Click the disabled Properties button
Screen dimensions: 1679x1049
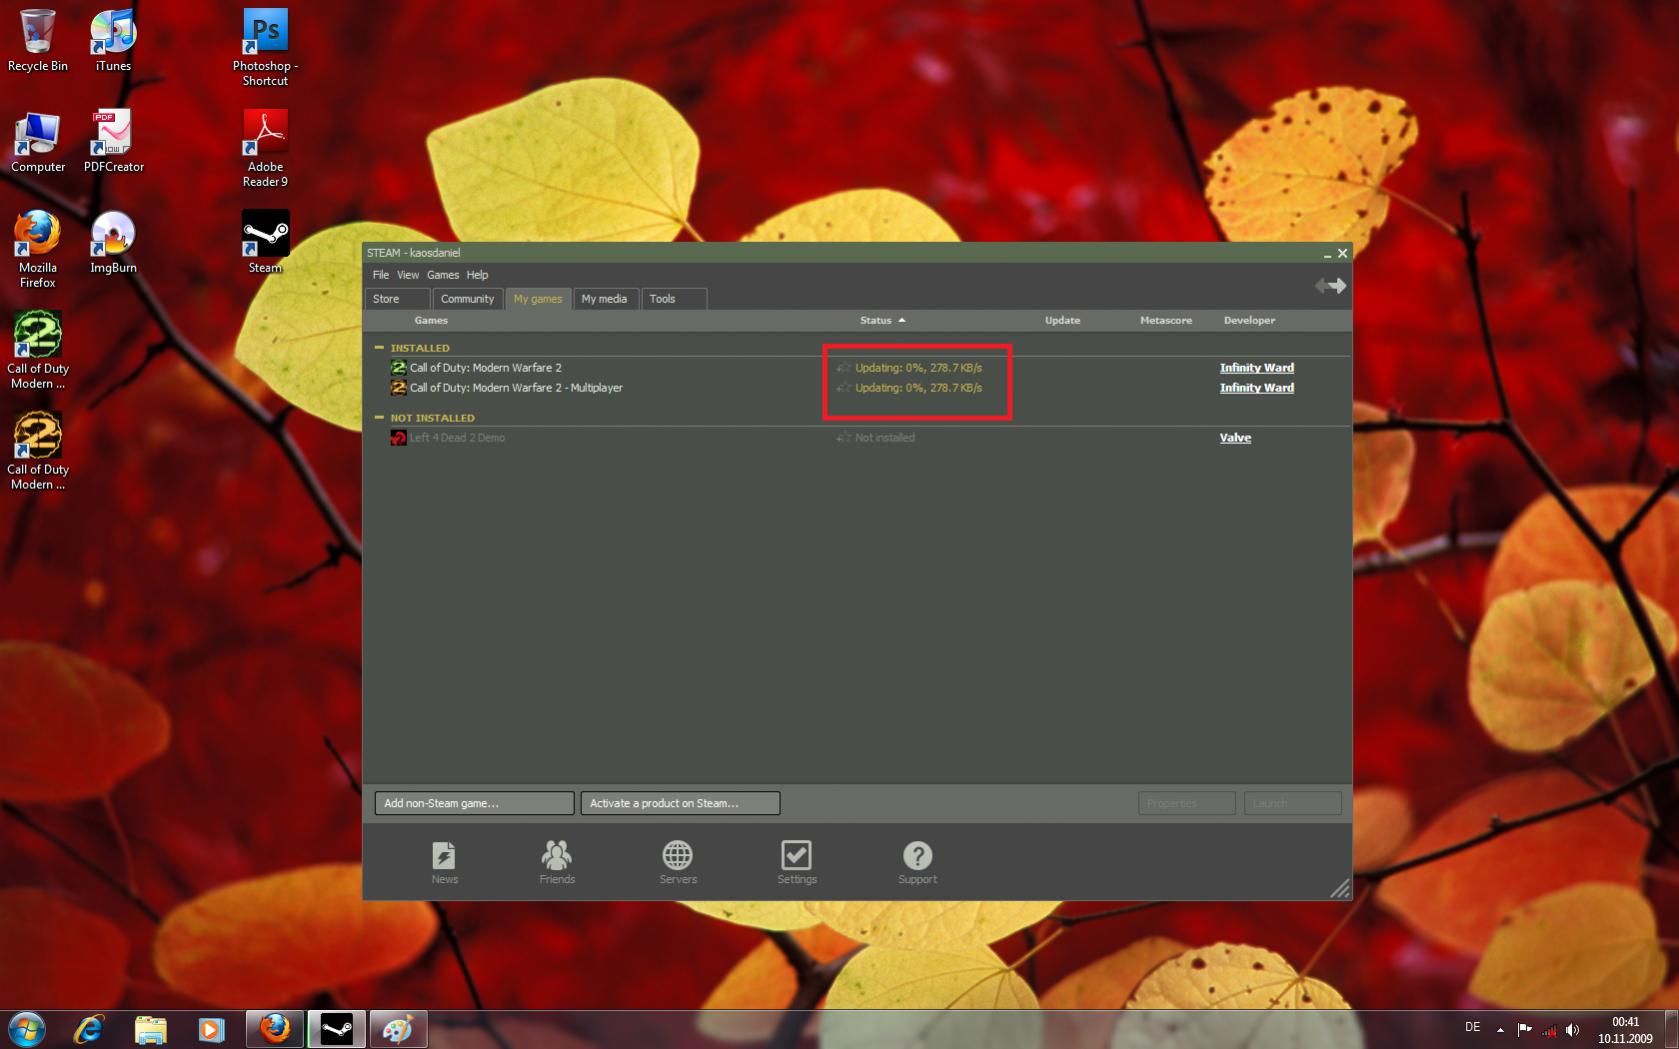pos(1187,803)
